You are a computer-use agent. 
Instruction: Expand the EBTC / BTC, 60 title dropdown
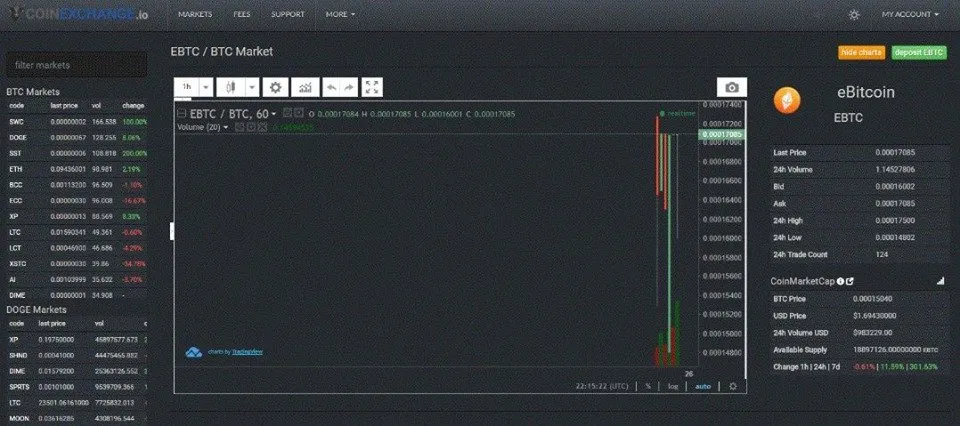point(274,114)
